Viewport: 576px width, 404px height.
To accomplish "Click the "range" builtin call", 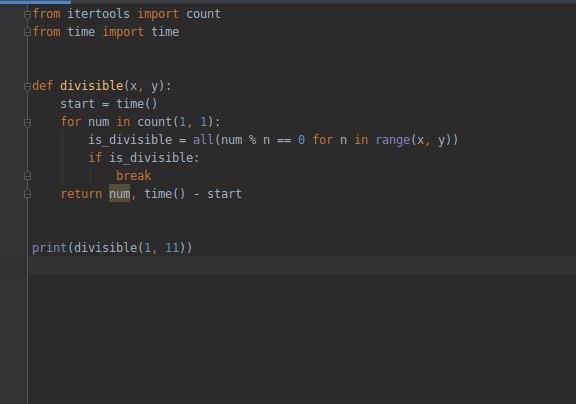I will (x=393, y=140).
